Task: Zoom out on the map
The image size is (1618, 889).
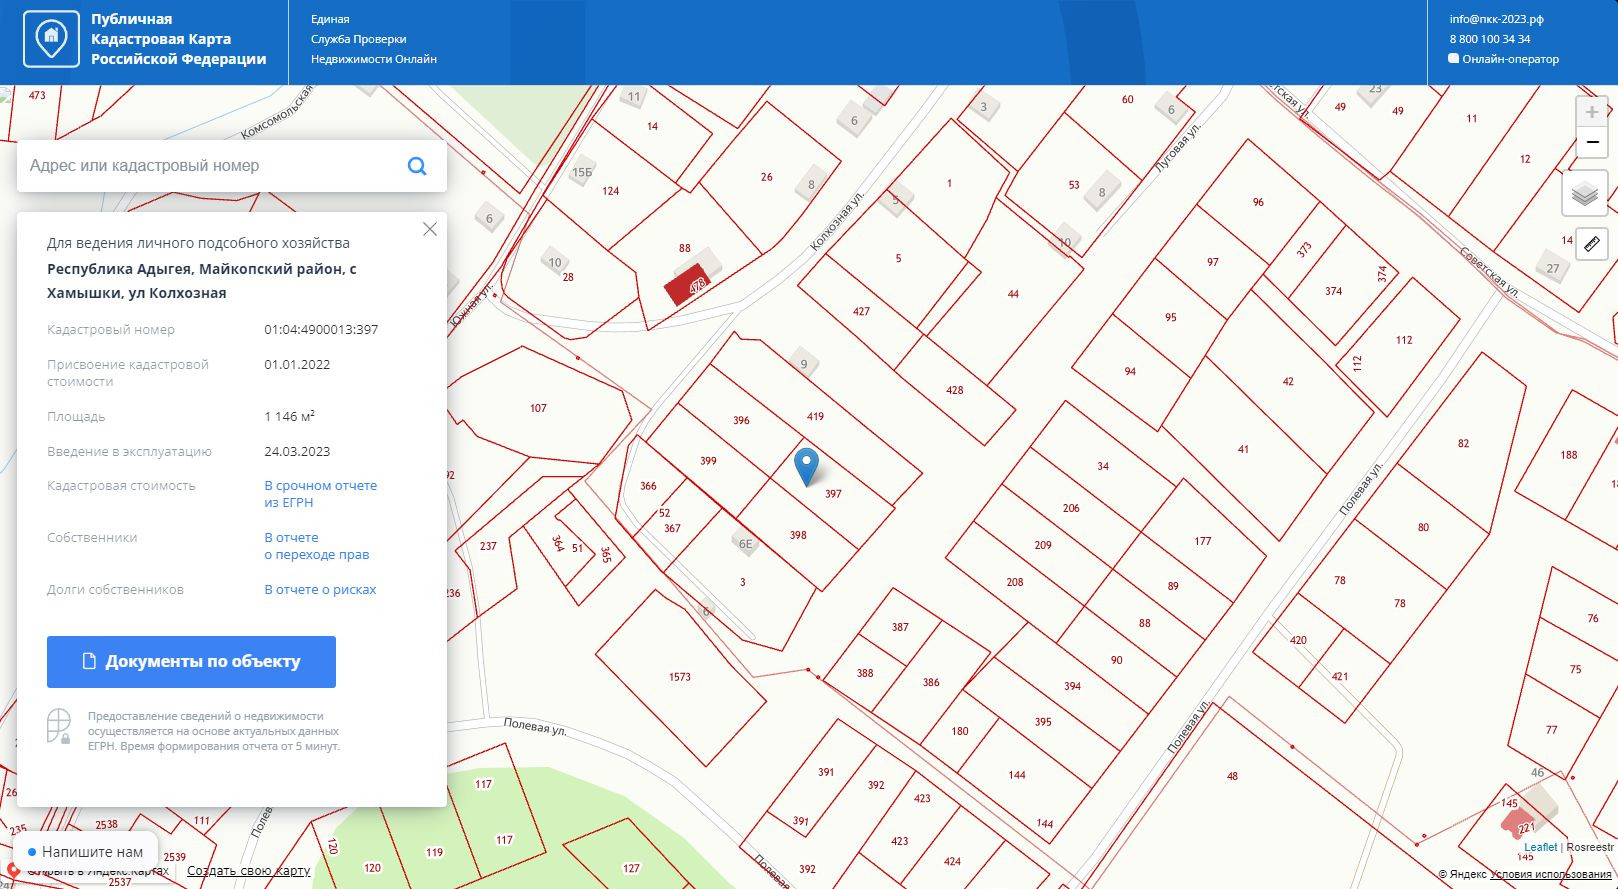Action: click(1591, 143)
